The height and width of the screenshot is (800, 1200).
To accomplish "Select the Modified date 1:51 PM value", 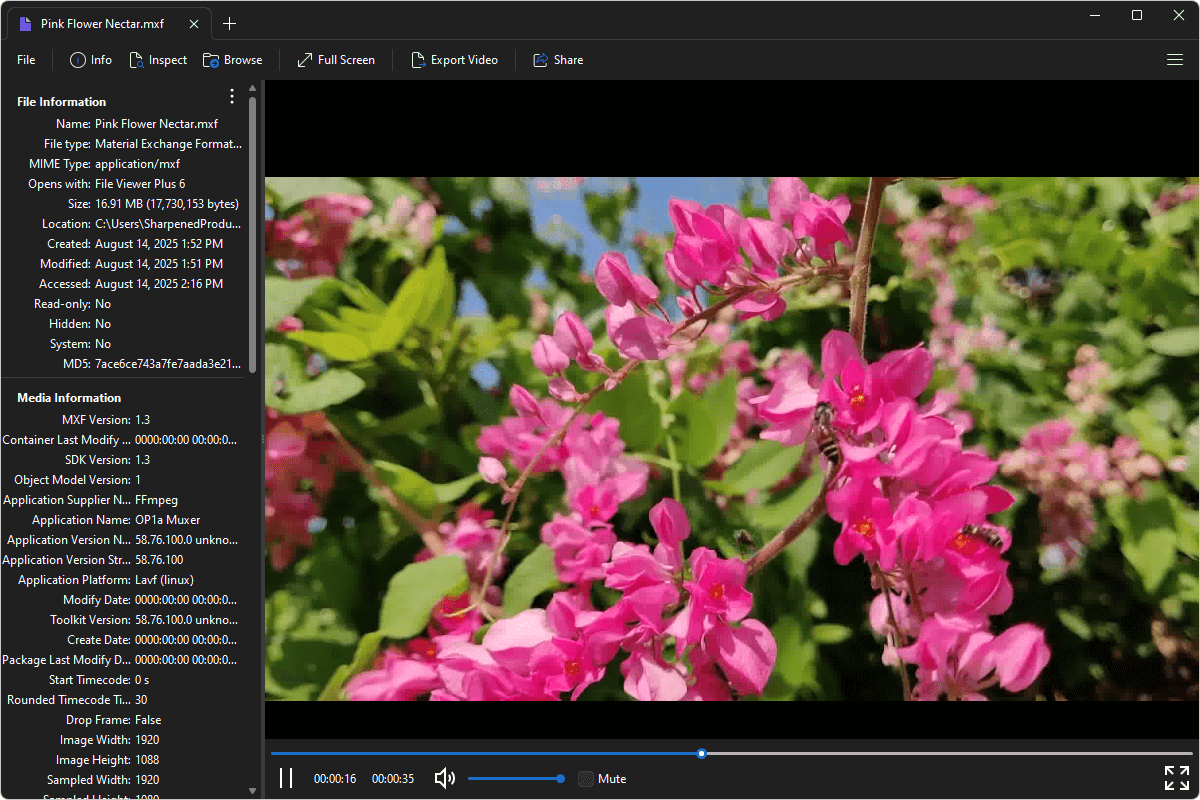I will [x=159, y=264].
